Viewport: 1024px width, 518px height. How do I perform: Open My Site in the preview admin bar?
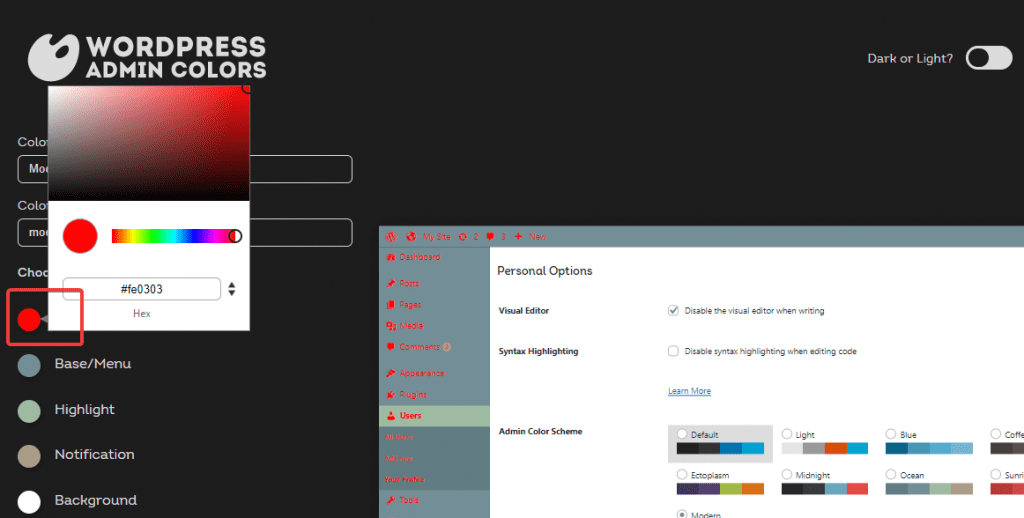pos(436,236)
